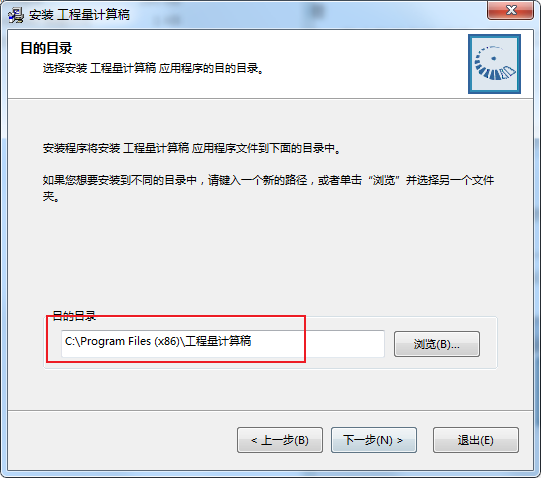This screenshot has height=478, width=541.
Task: Click the installer icon in the title bar
Action: coord(16,15)
